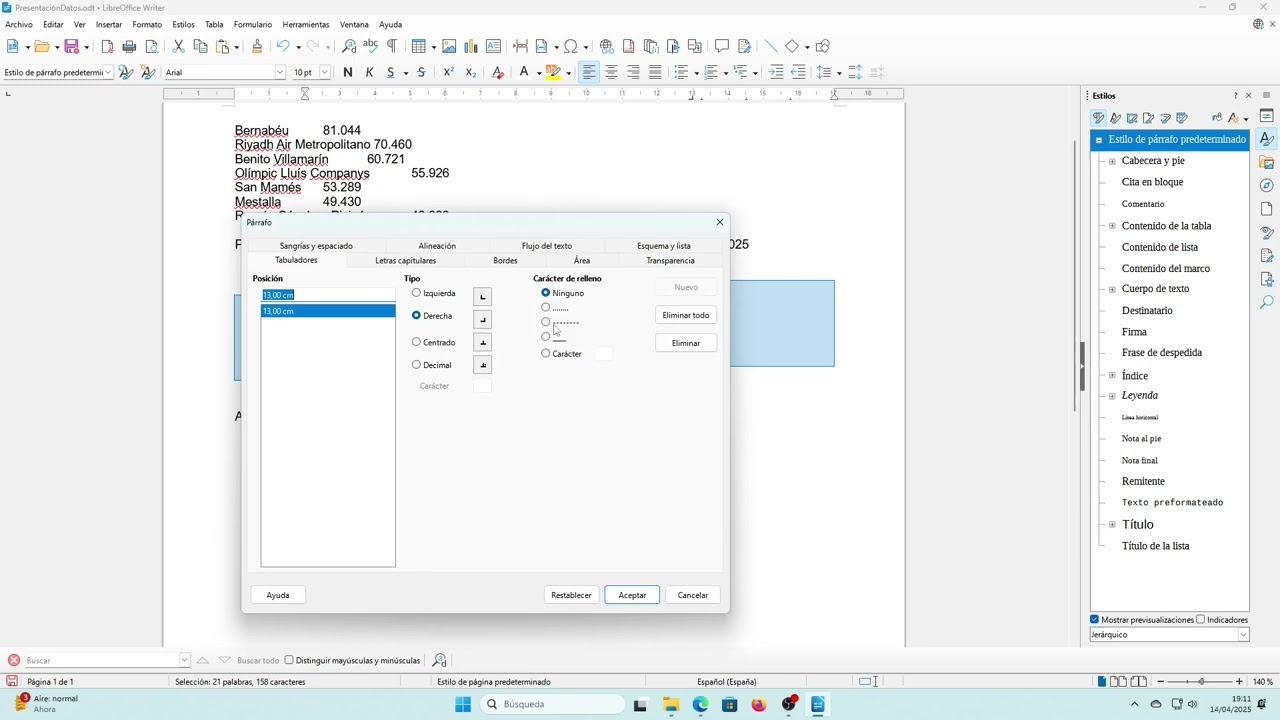Click the Increase indent icon

pos(776,72)
